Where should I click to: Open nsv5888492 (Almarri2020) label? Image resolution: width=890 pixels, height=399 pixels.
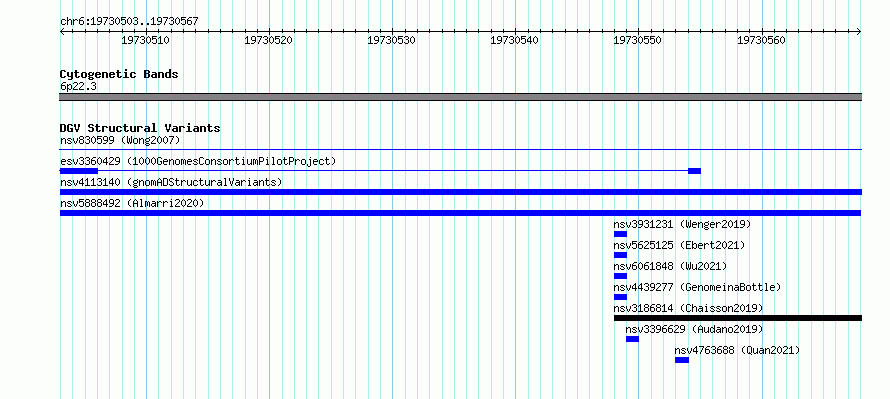(x=132, y=203)
